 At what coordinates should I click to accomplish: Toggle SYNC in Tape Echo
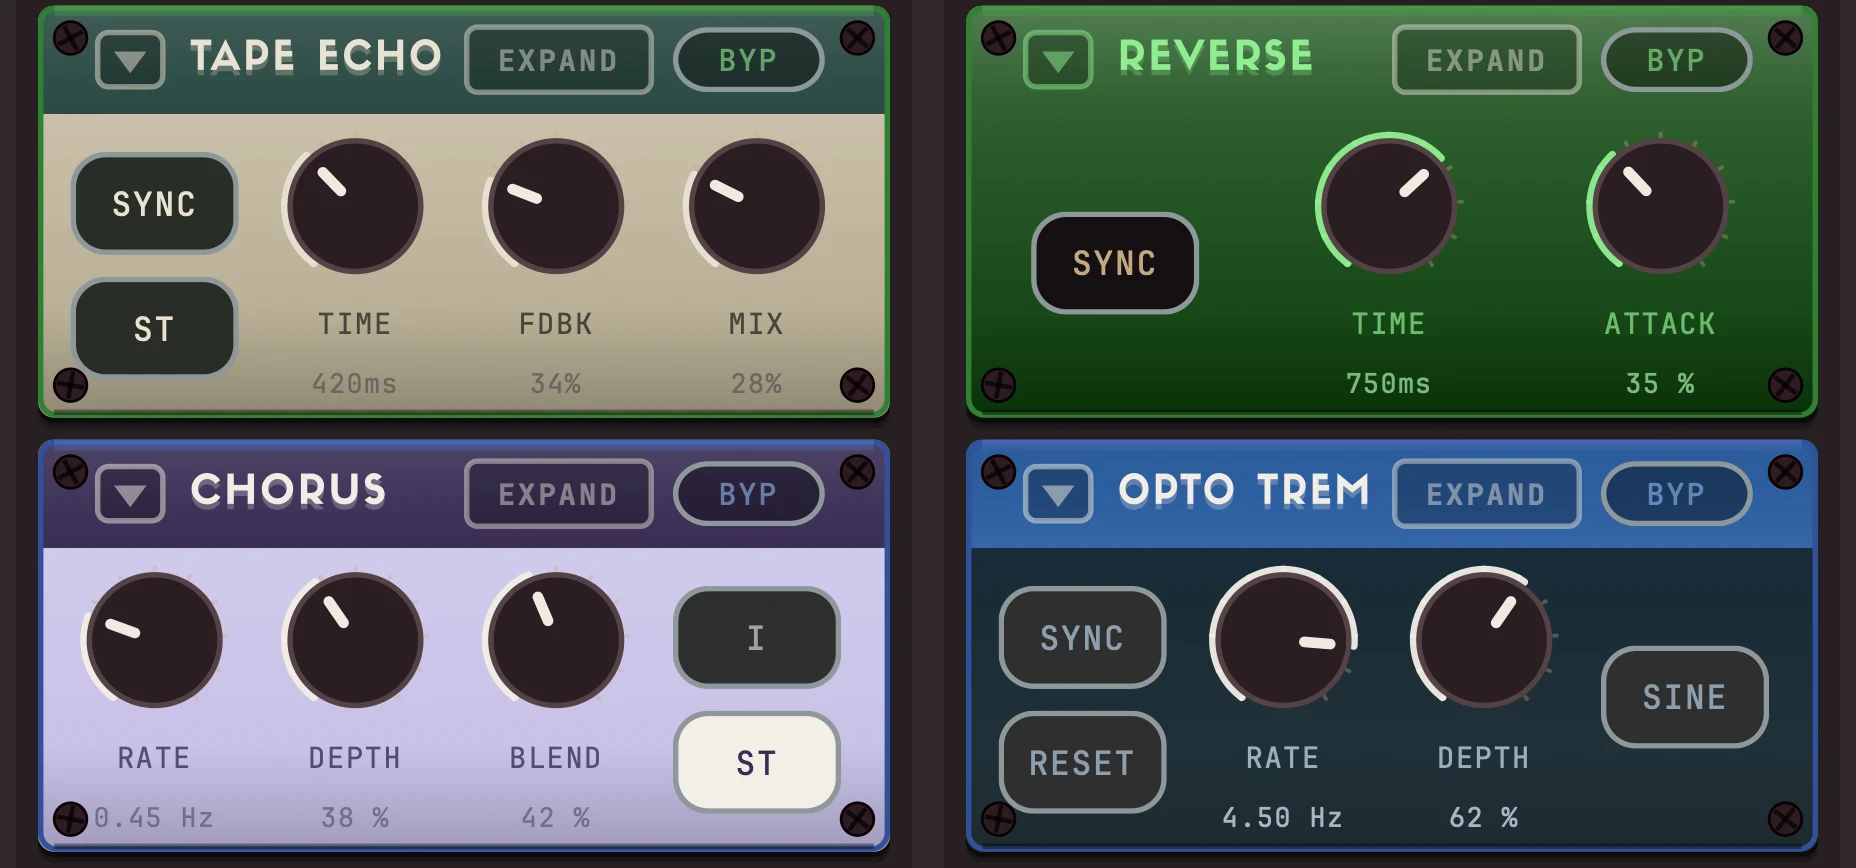click(154, 204)
